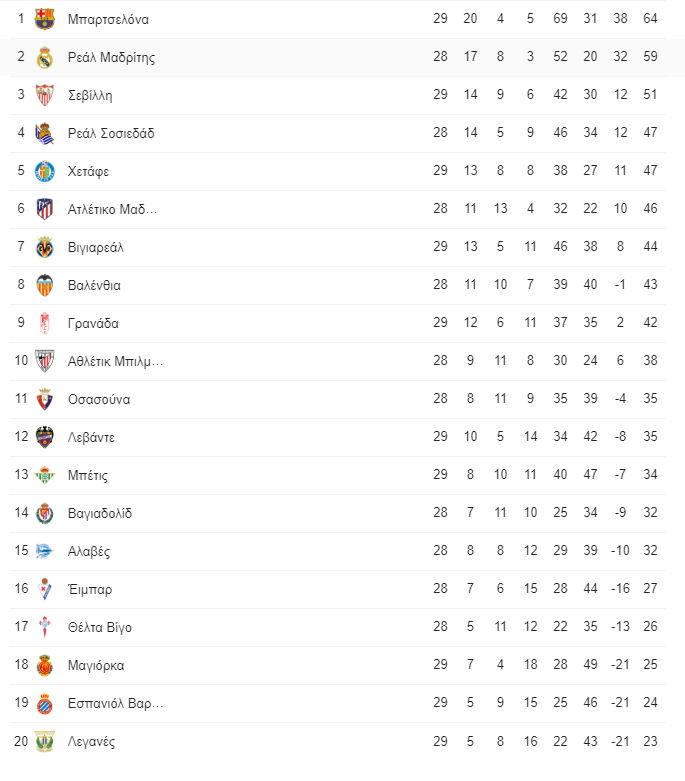Click the Barcelona club crest icon
Screen dimensions: 685x781
[x=44, y=19]
